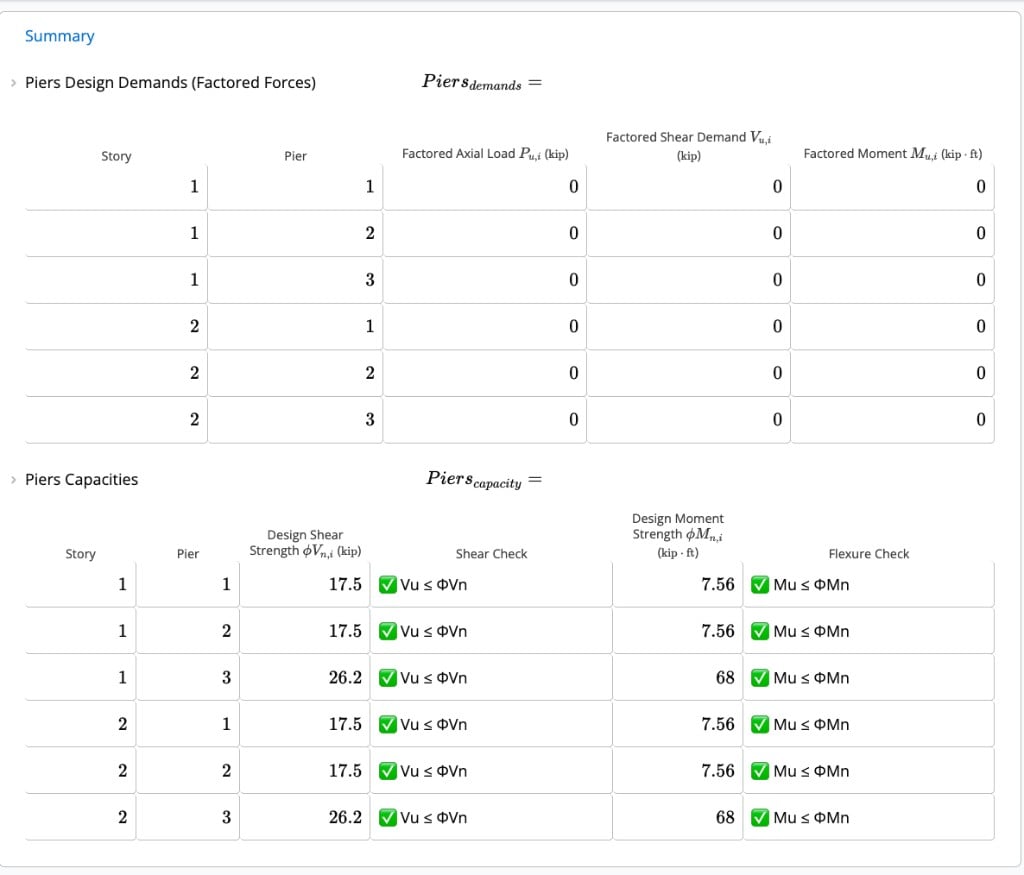Click Pier header in demands table

[x=295, y=156]
